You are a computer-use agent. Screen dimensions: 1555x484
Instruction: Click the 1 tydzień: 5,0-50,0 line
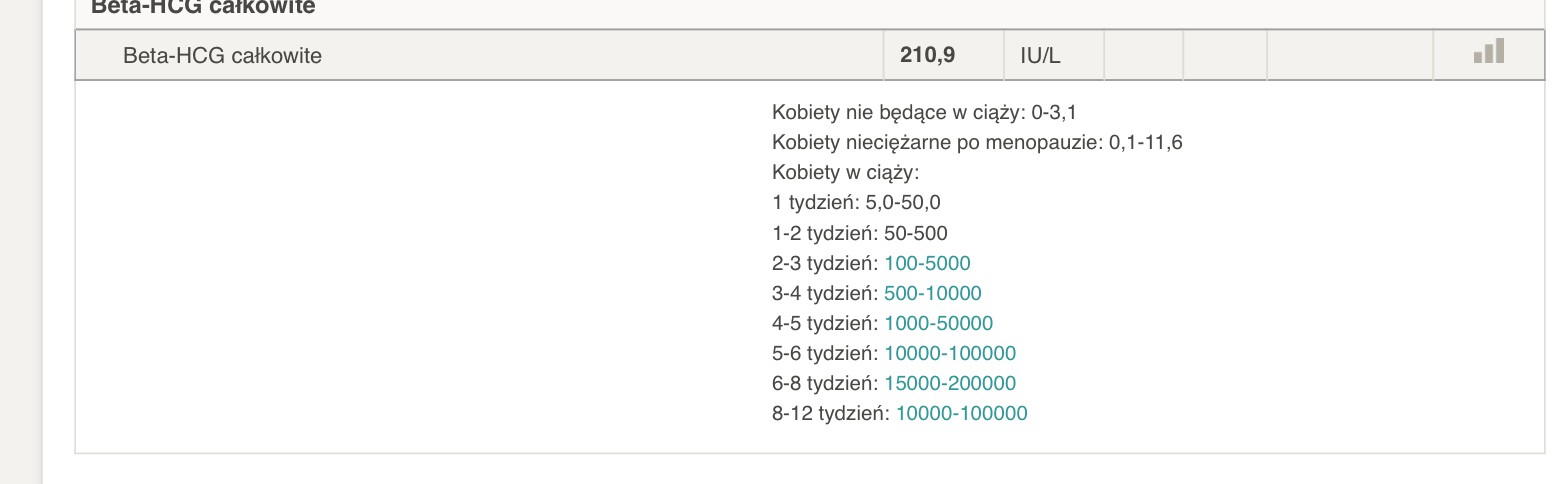[856, 202]
